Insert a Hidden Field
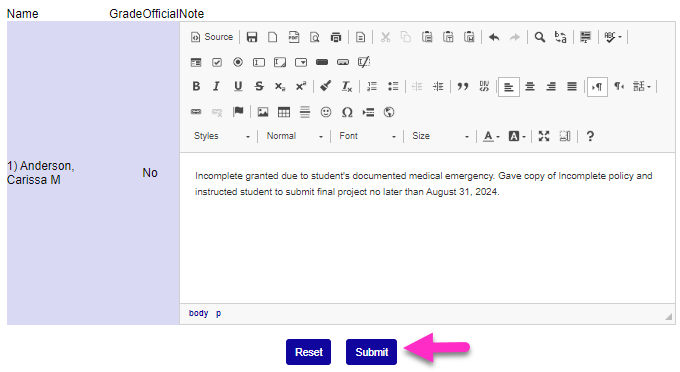 click(364, 62)
